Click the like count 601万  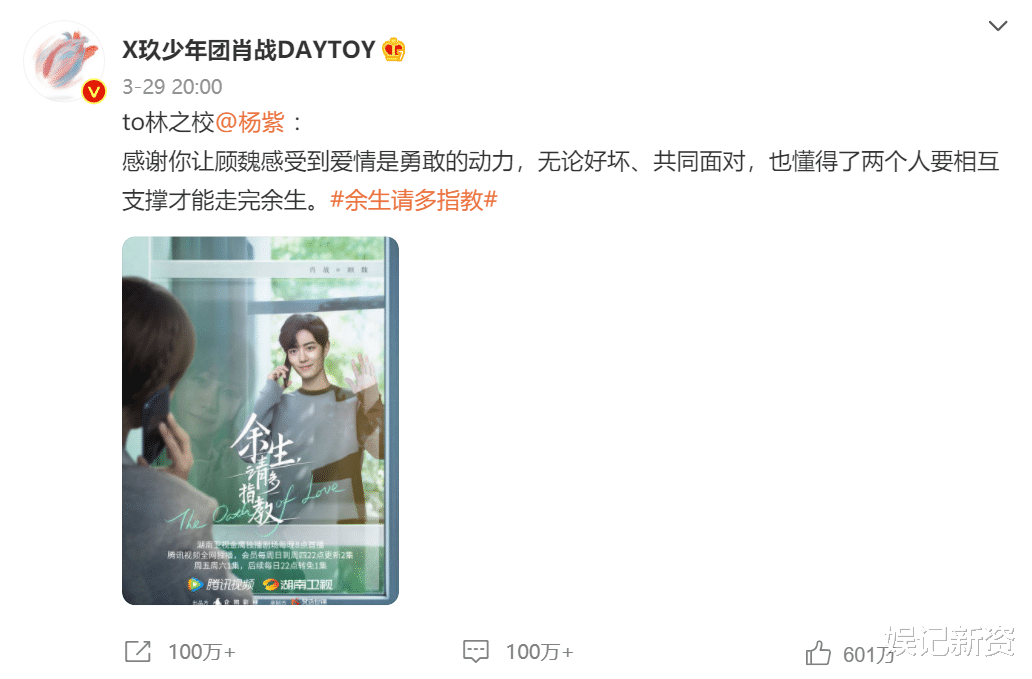867,655
